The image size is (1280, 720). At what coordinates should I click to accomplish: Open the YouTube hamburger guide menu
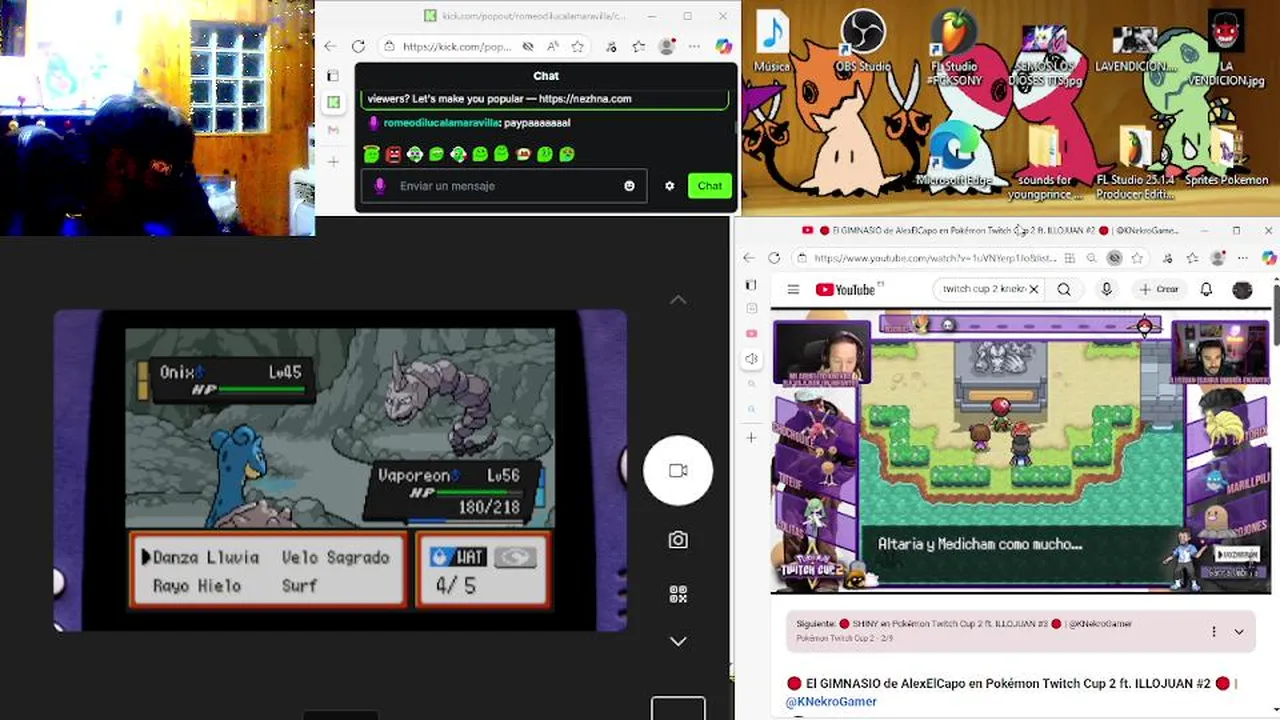click(793, 289)
